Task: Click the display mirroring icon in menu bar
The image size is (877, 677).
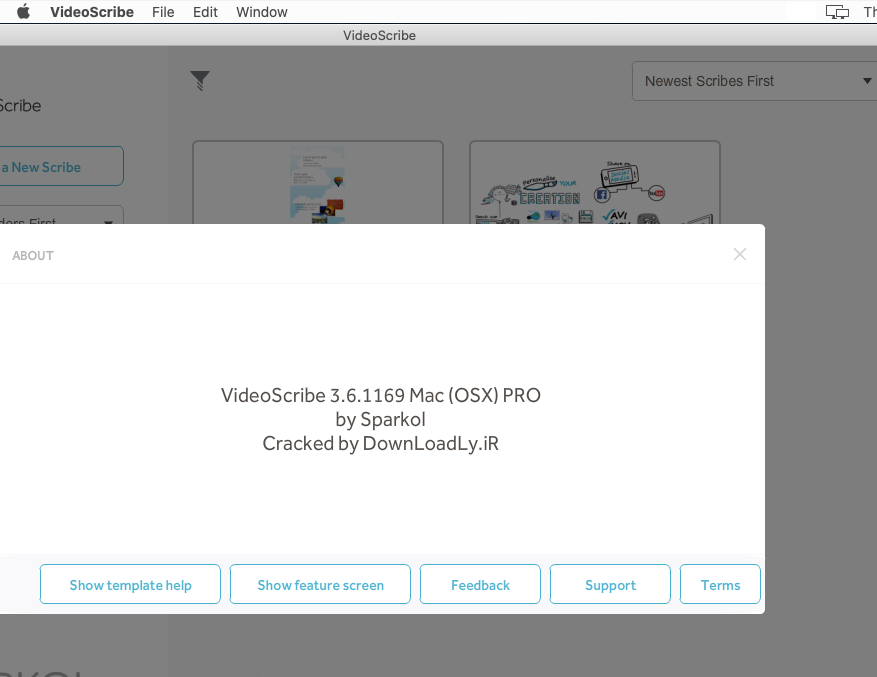Action: coord(837,12)
